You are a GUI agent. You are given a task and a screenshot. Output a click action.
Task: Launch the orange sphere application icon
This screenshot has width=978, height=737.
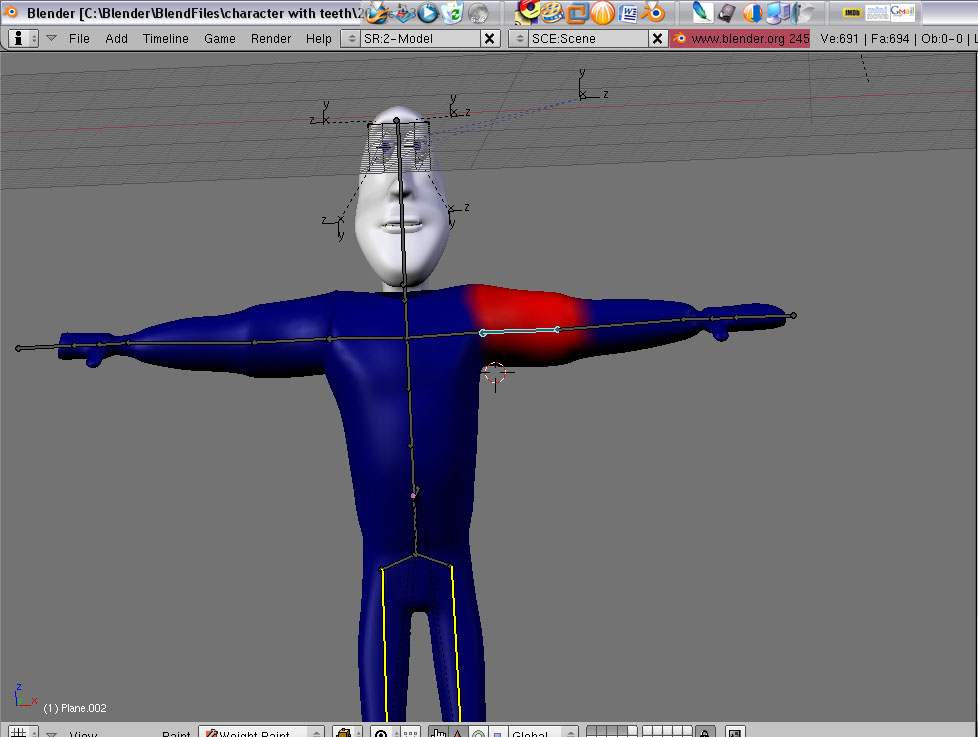click(603, 12)
